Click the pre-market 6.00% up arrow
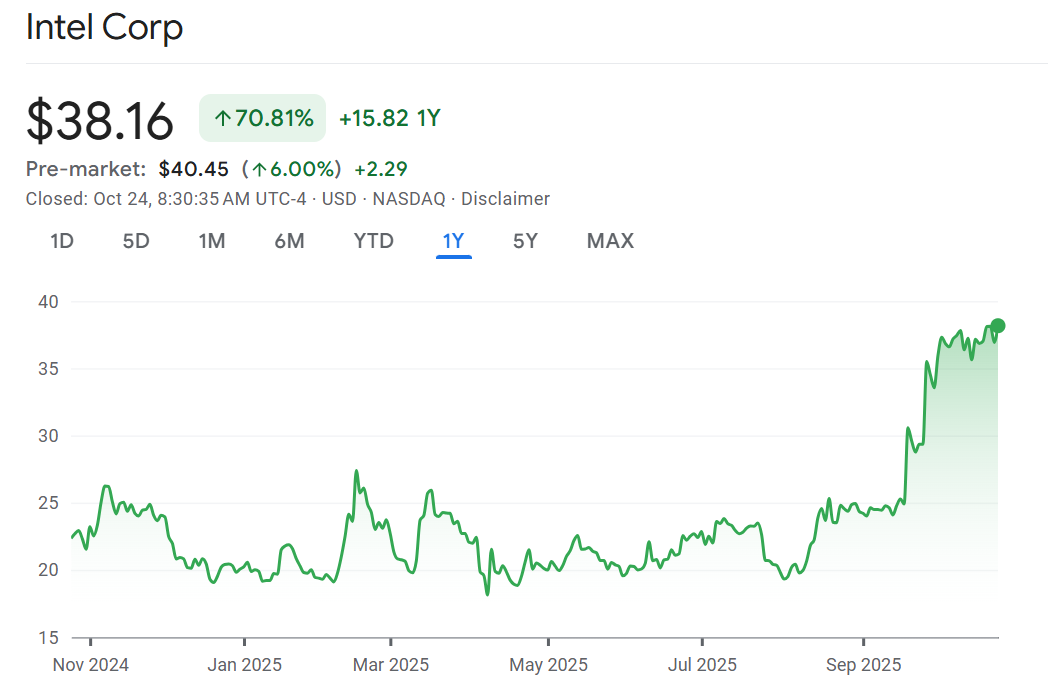Image resolution: width=1048 pixels, height=693 pixels. 259,169
